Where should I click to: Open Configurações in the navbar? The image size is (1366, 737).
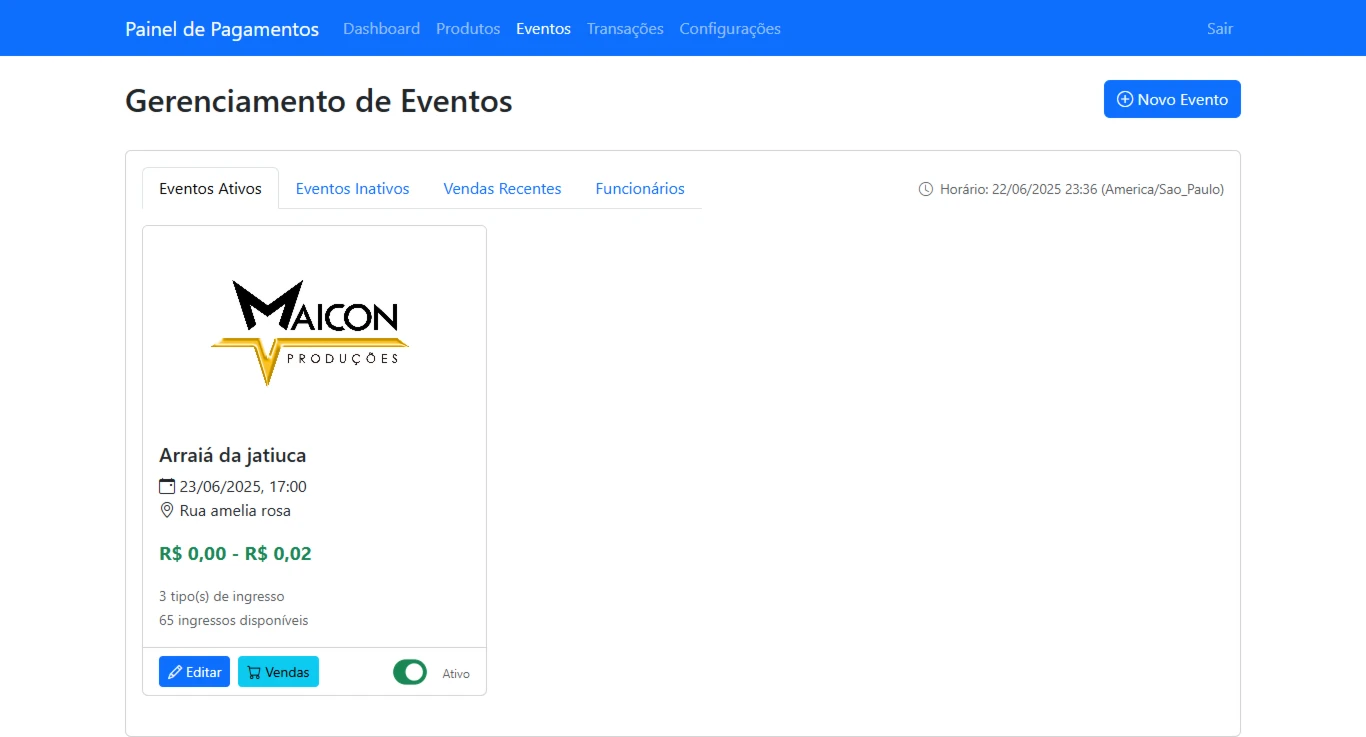click(x=730, y=29)
